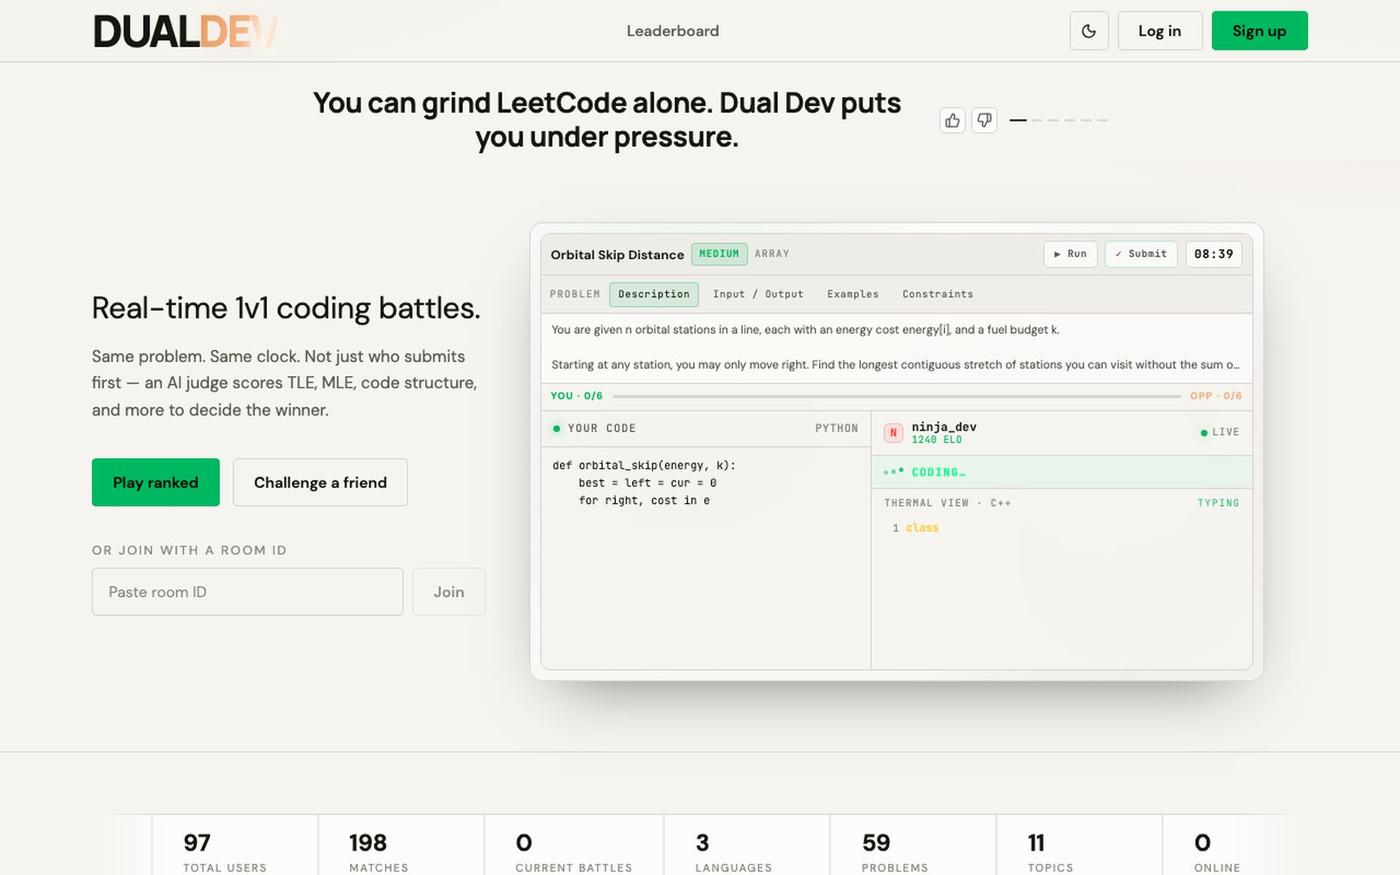This screenshot has height=875, width=1400.
Task: Click the ARRAY topic tag
Action: coord(772,254)
